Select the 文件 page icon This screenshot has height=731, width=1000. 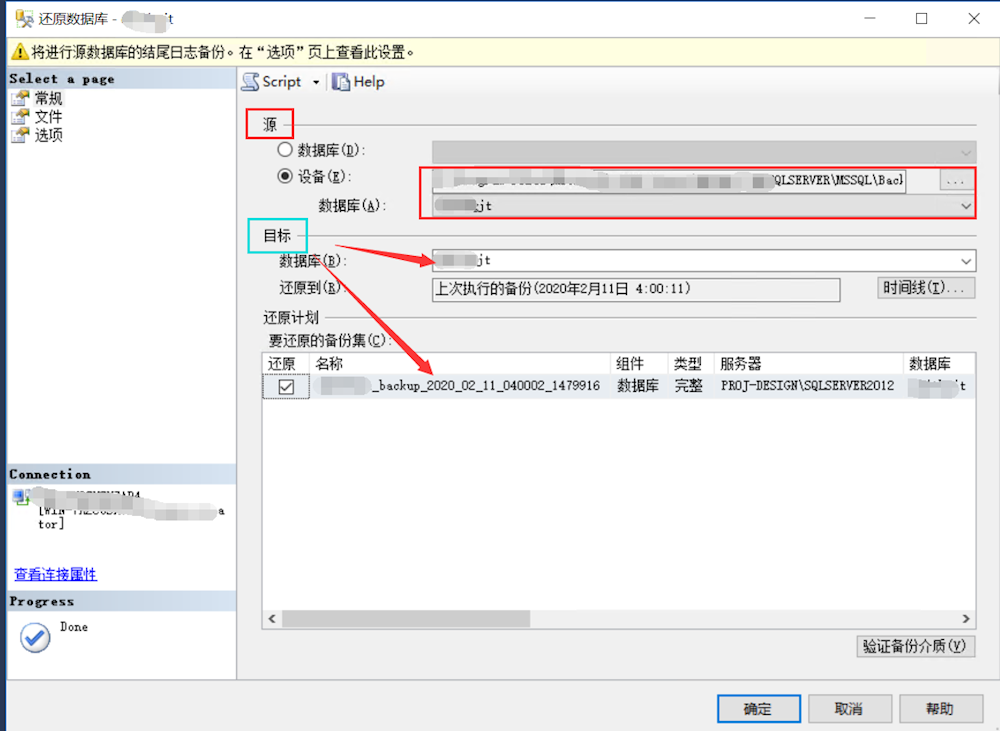pos(21,117)
